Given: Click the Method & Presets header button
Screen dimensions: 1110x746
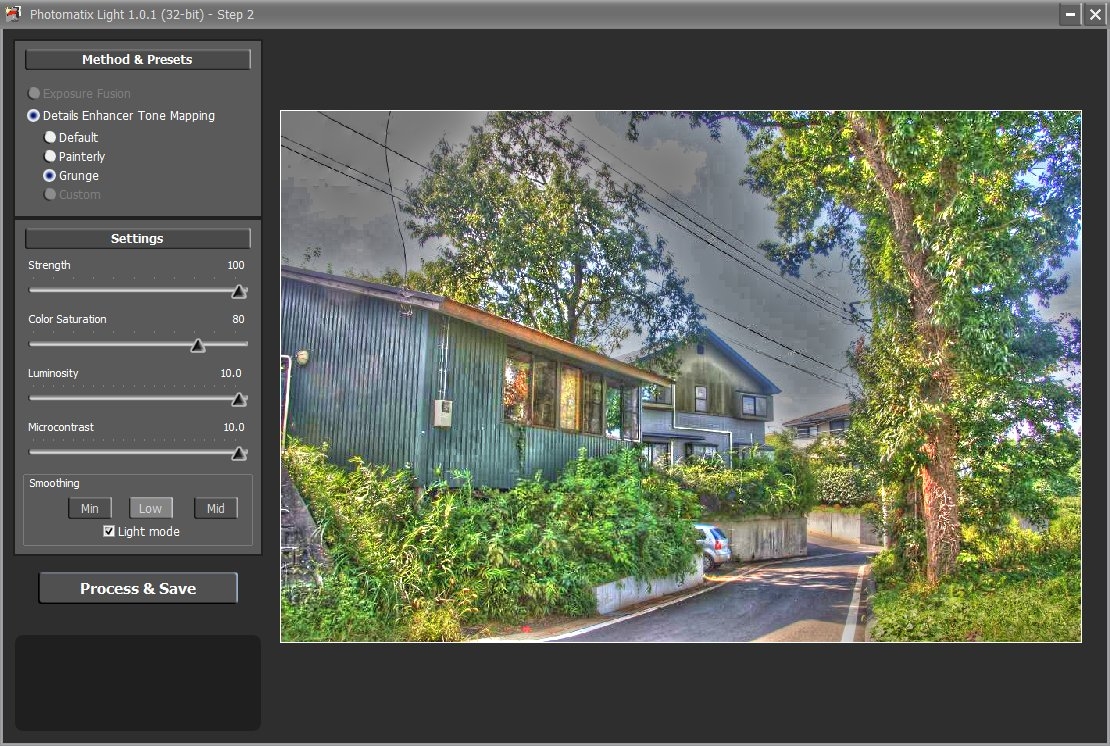Looking at the screenshot, I should point(137,59).
